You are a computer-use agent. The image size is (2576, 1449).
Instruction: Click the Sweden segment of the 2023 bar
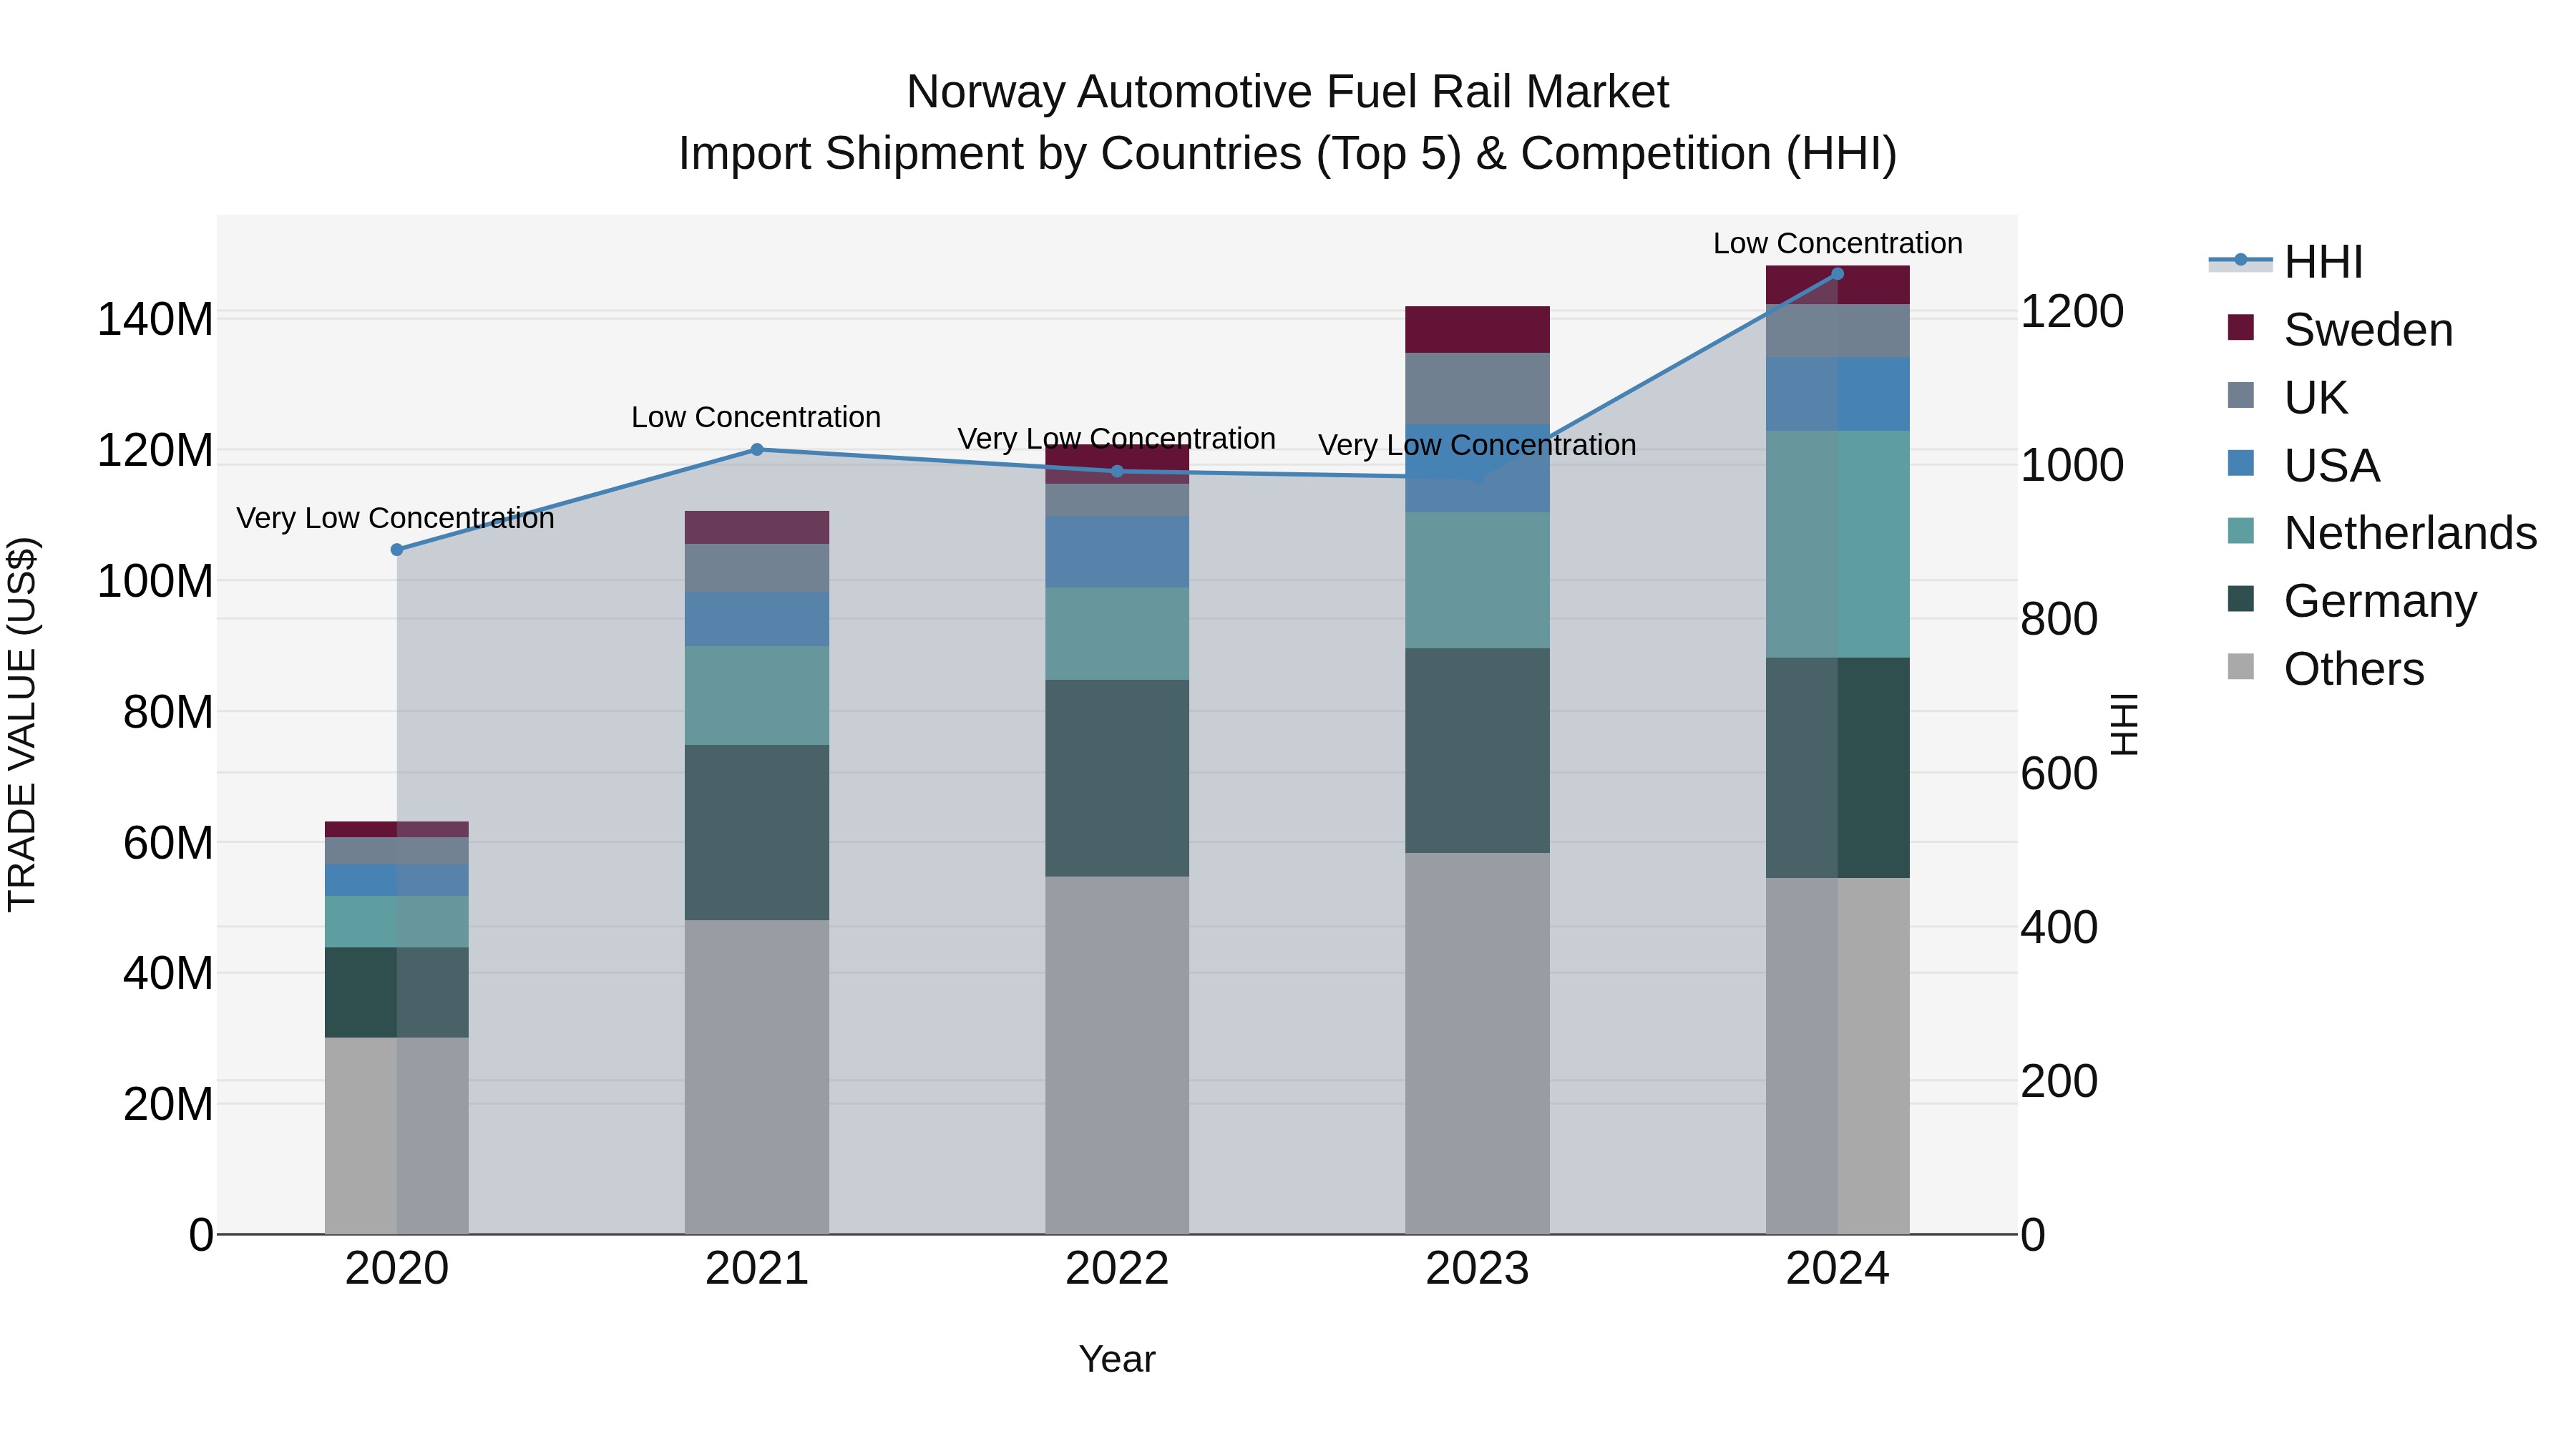click(1477, 329)
